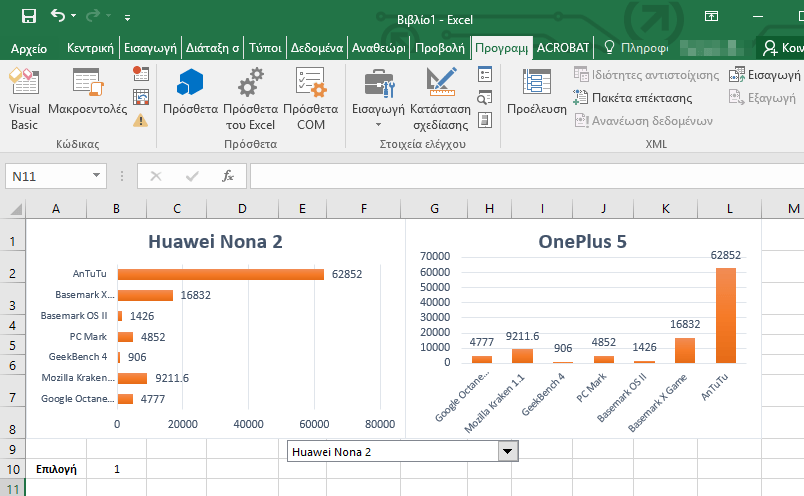The image size is (804, 496).
Task: Select cell B10 with value 1
Action: click(x=116, y=469)
